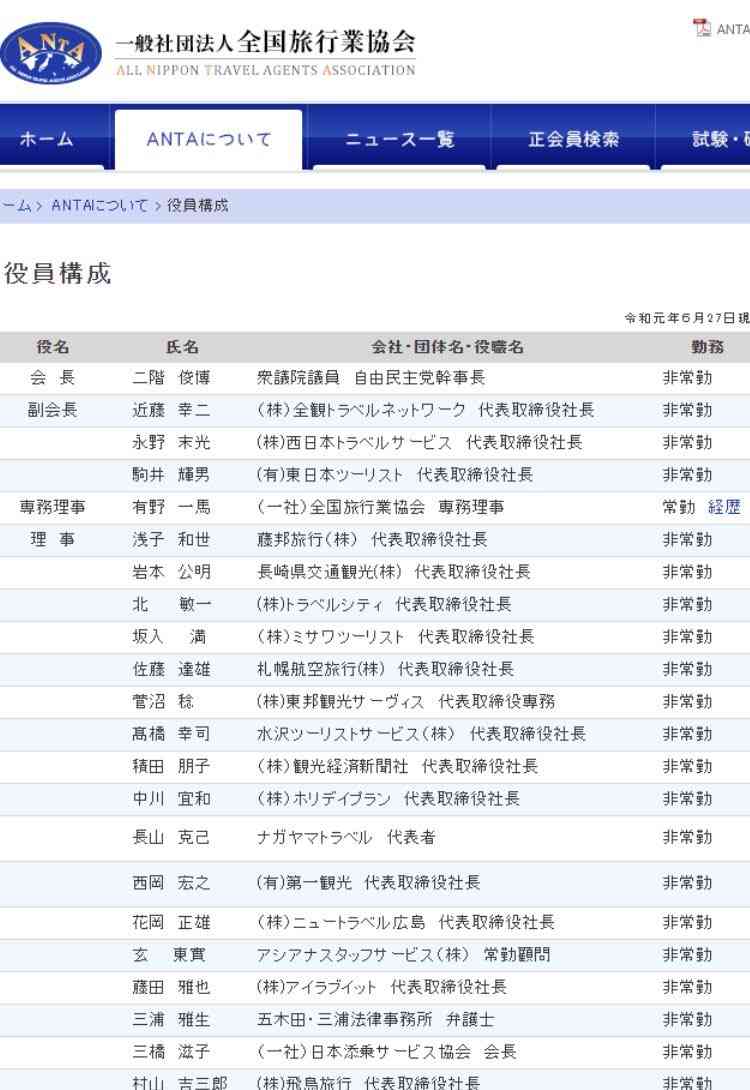
Task: Select the name 花岡 正雄
Action: pyautogui.click(x=171, y=922)
